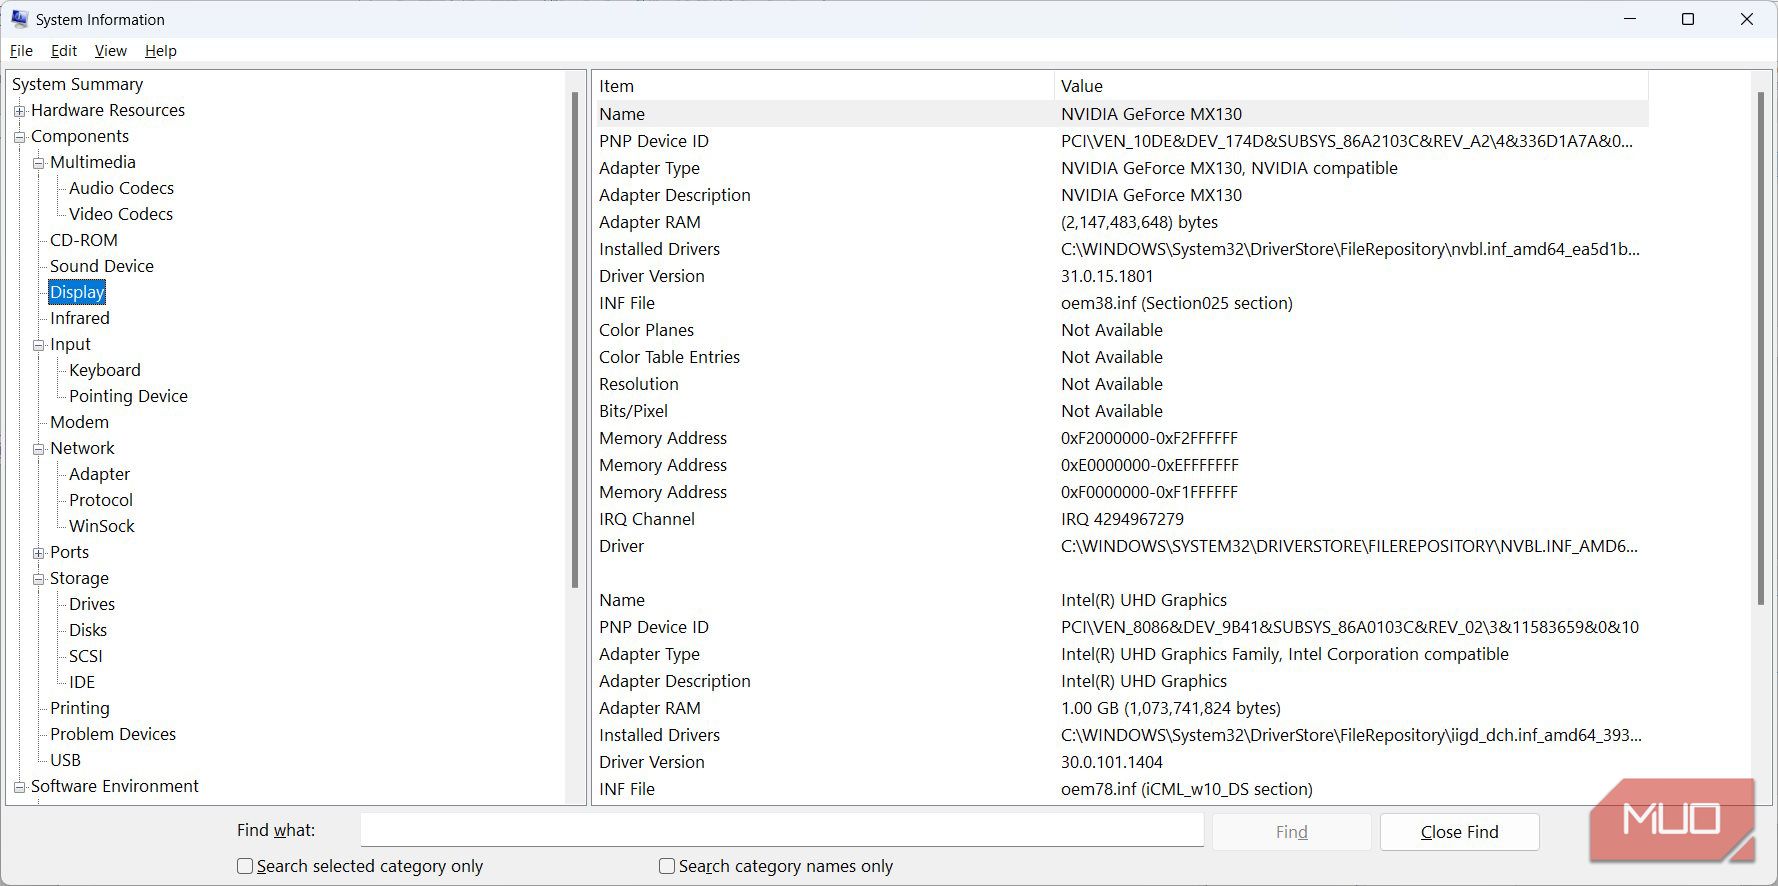Select the Pointing Device category
The image size is (1778, 886).
pos(128,396)
